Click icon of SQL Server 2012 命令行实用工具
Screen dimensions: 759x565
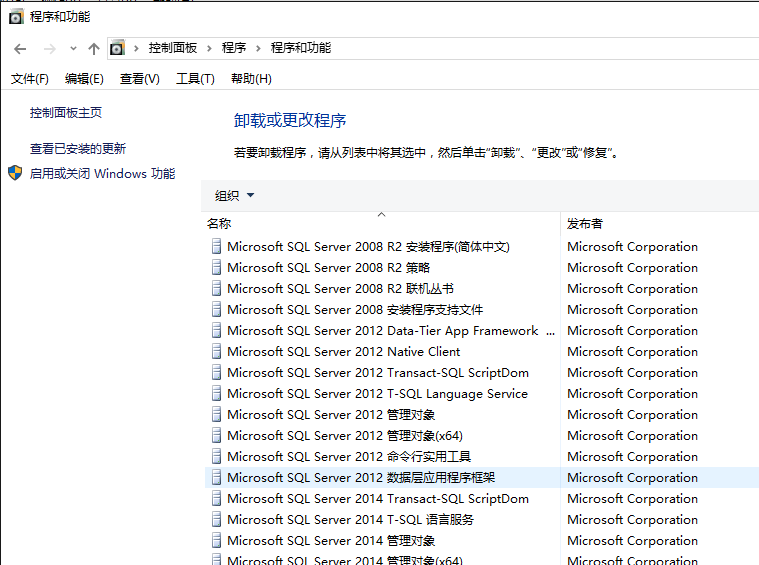pos(216,457)
